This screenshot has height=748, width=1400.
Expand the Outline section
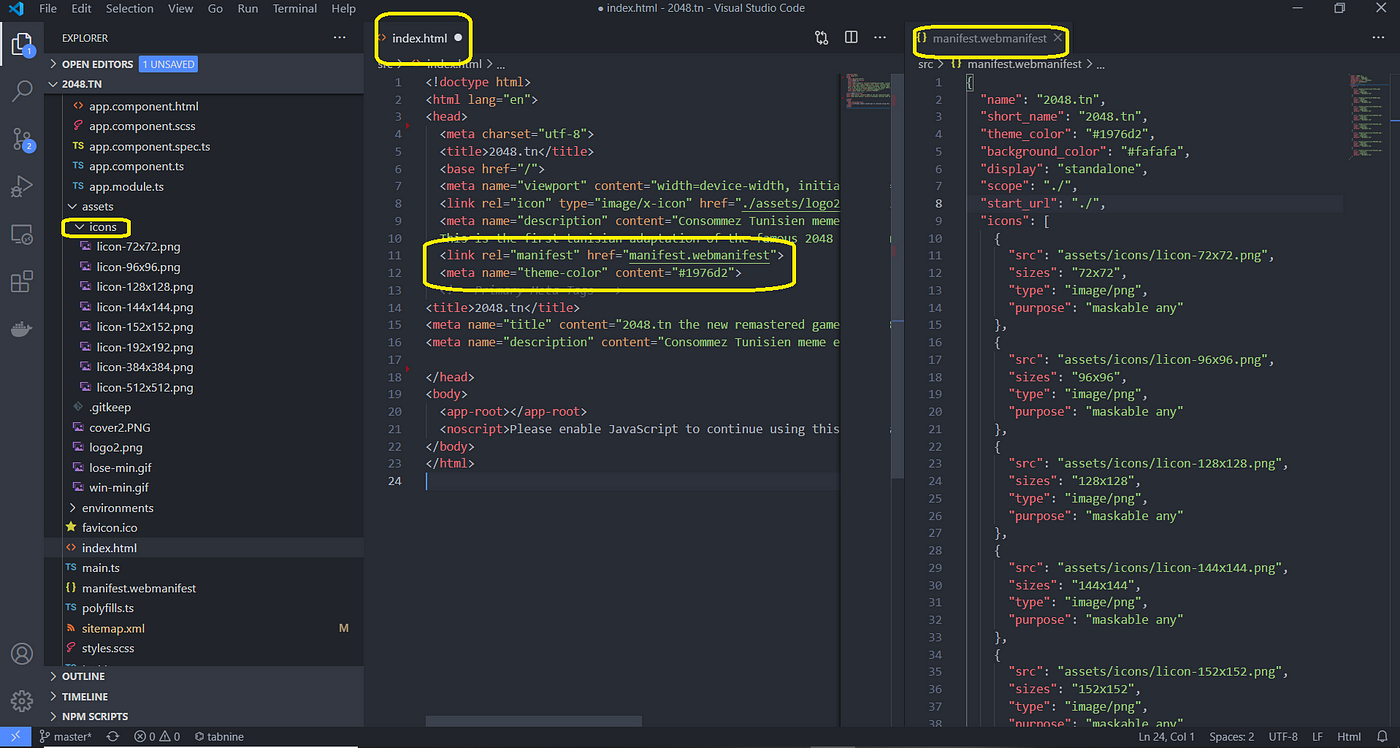[55, 677]
